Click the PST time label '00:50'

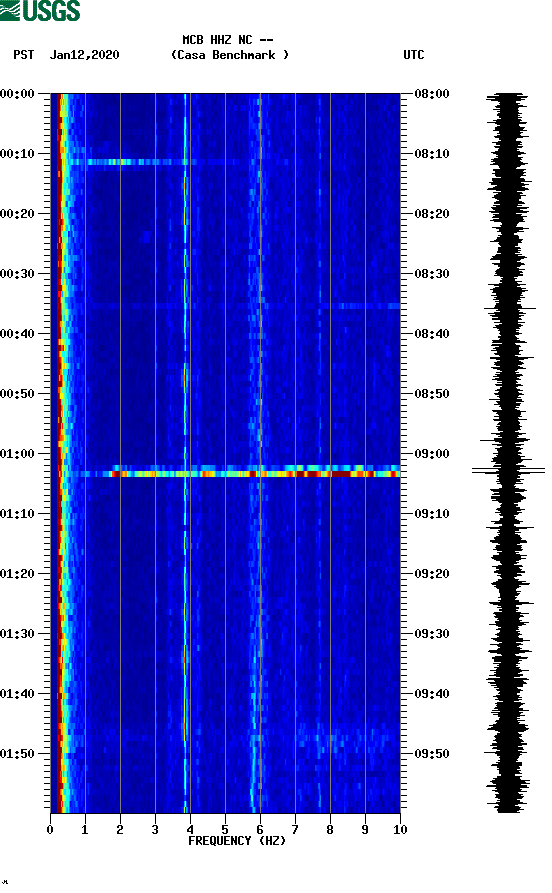click(x=17, y=394)
